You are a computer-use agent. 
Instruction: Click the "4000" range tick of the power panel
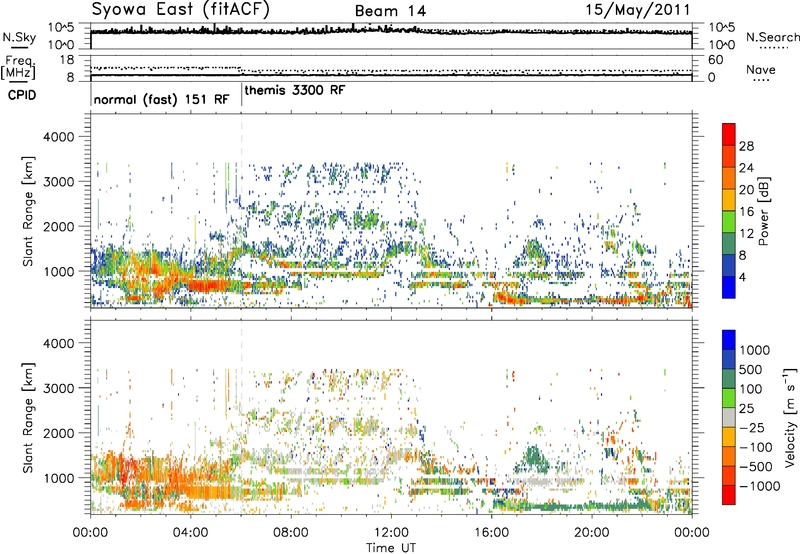(x=58, y=137)
